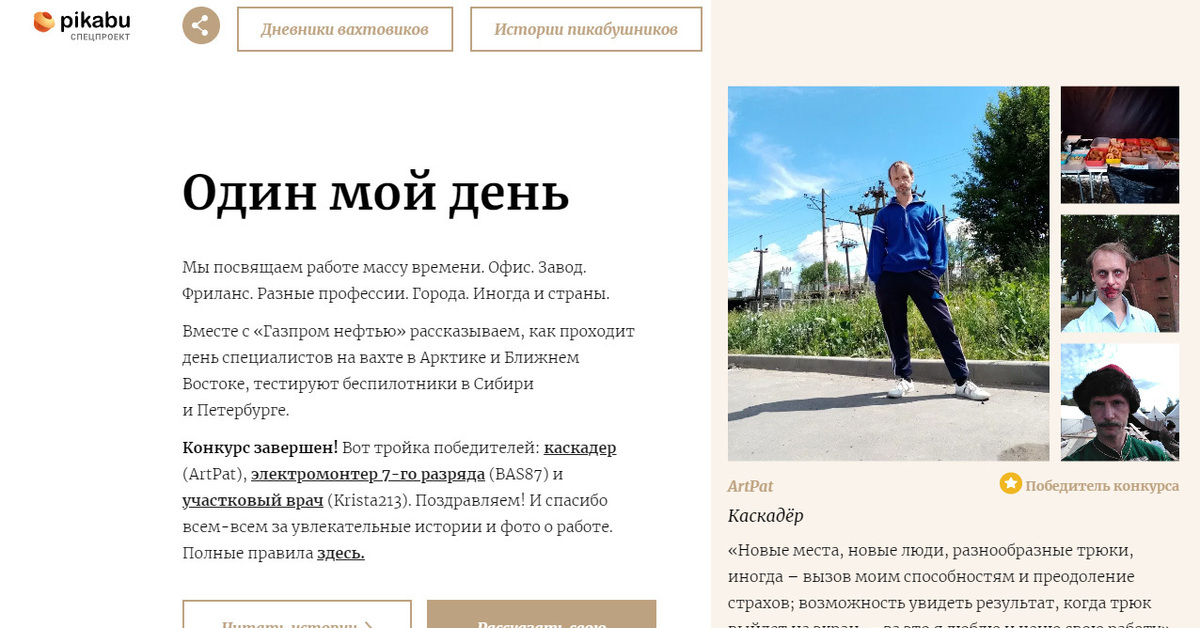Screen dimensions: 1200x628
Task: Follow the электромонтер 7-го разряда link
Action: (x=368, y=473)
